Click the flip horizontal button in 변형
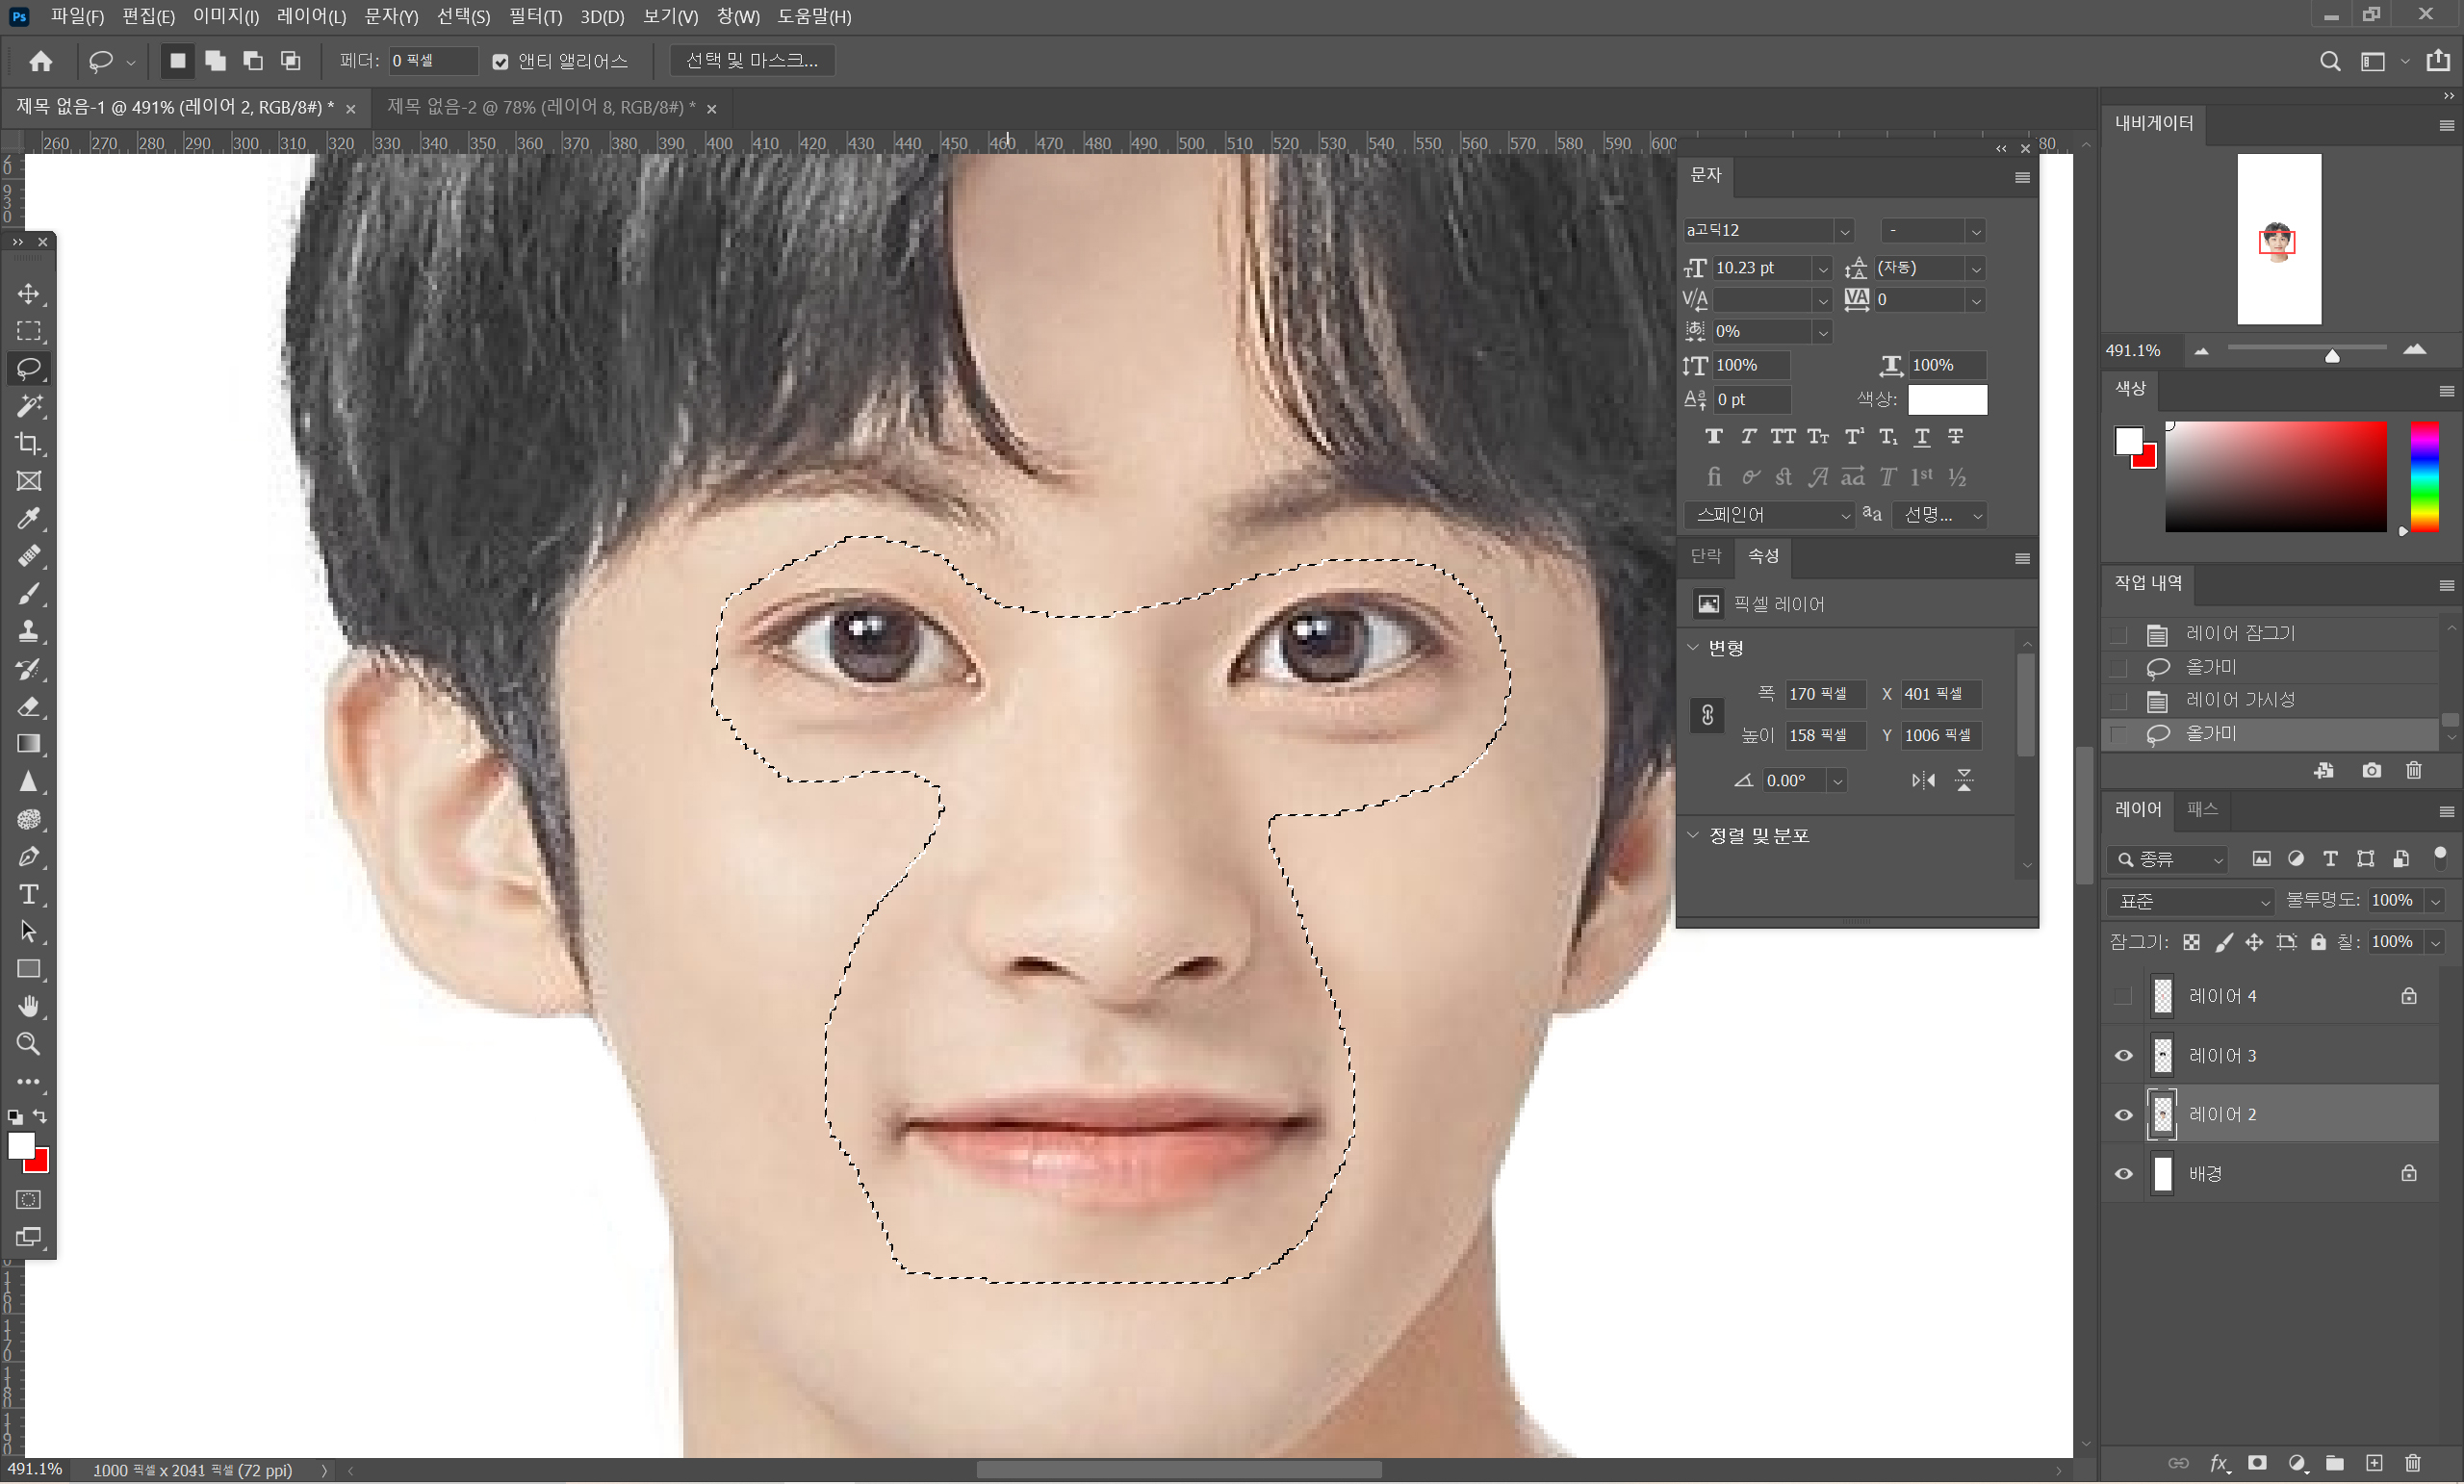Screen dimensions: 2464x1484 pos(1922,780)
